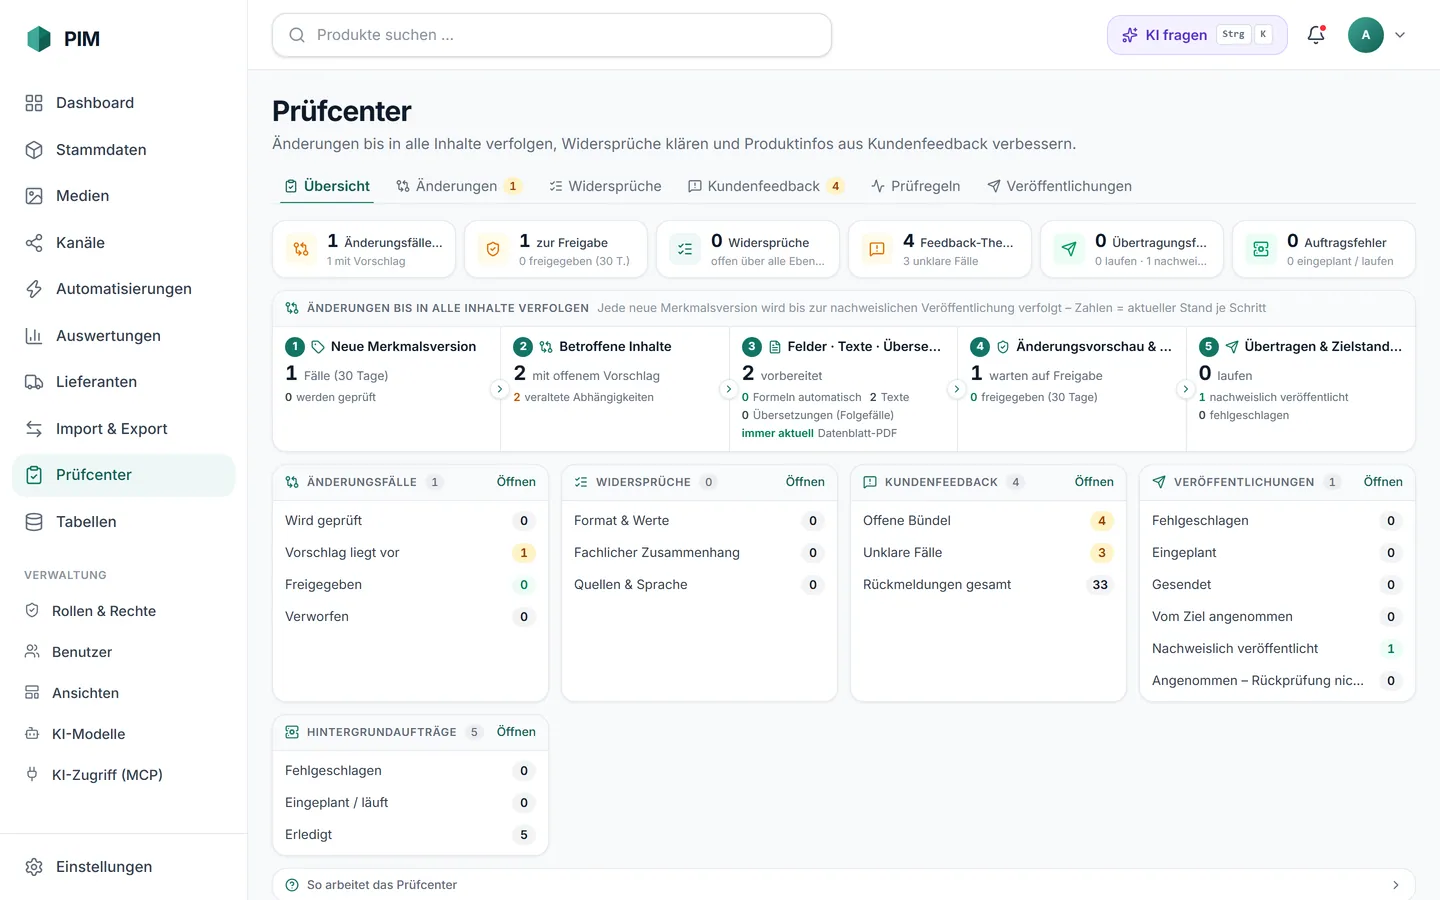The width and height of the screenshot is (1440, 900).
Task: Click the Vorschlag liegt vor row
Action: [410, 553]
